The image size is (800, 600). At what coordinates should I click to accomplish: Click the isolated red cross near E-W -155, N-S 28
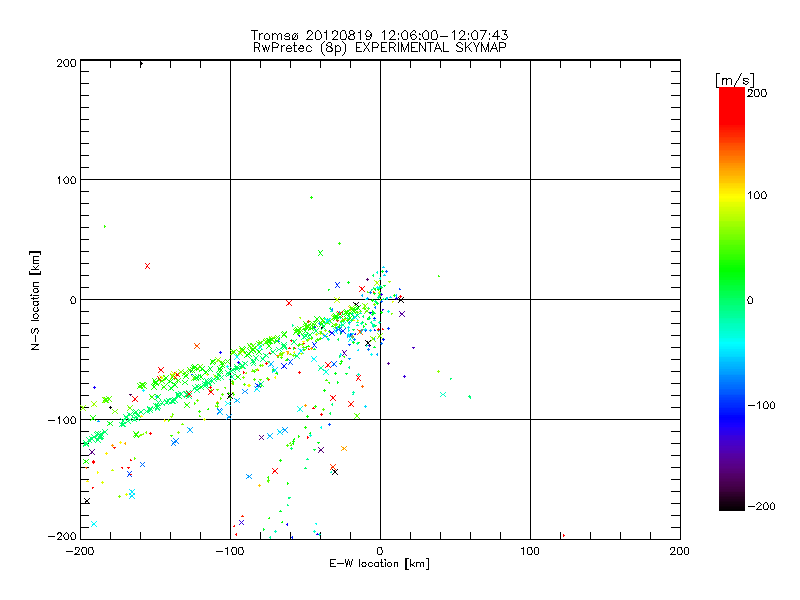tap(147, 266)
